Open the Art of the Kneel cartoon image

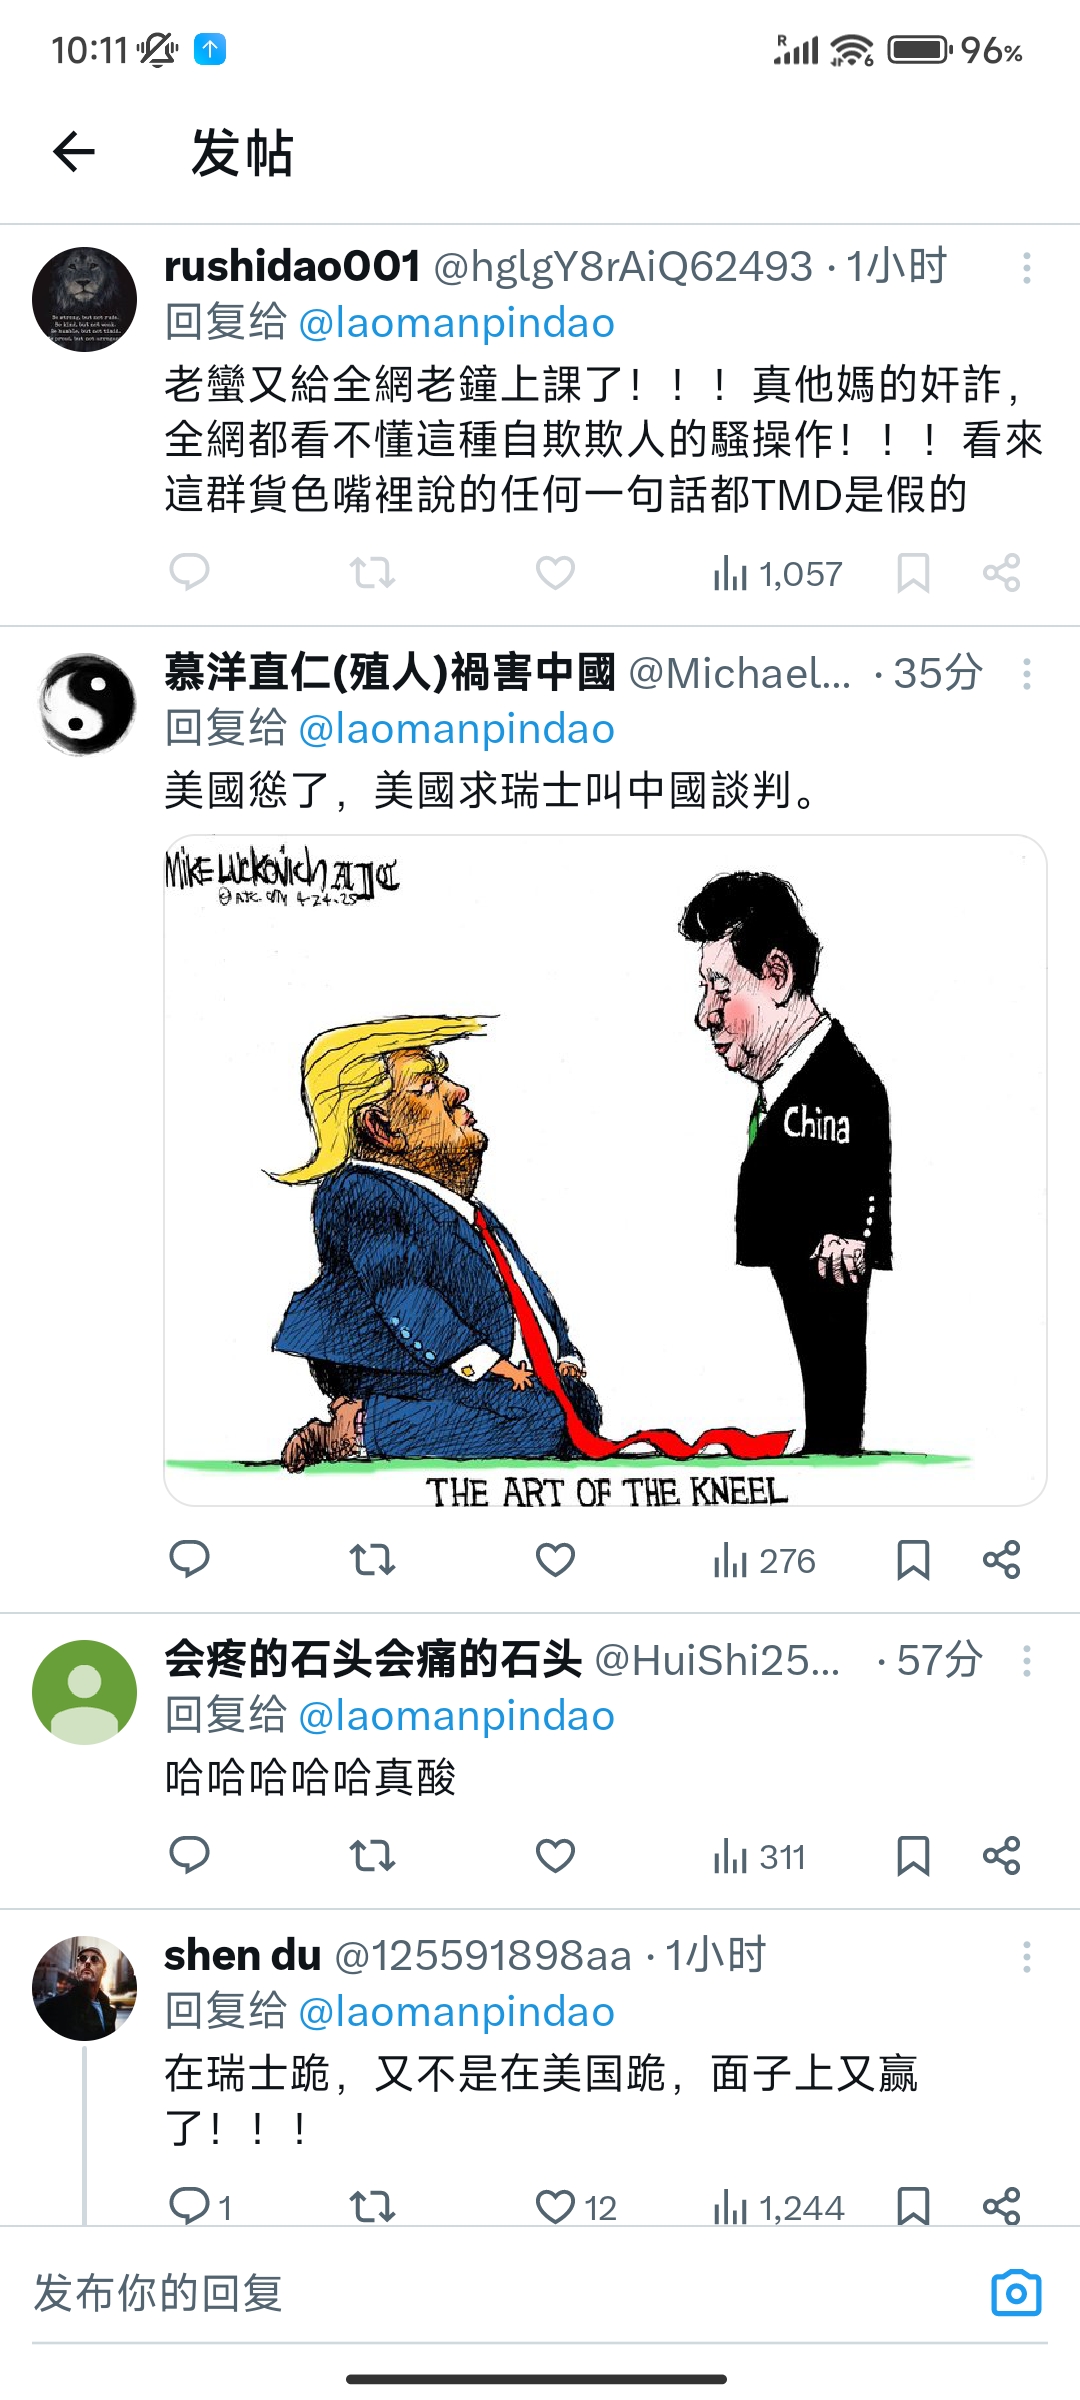click(605, 1170)
